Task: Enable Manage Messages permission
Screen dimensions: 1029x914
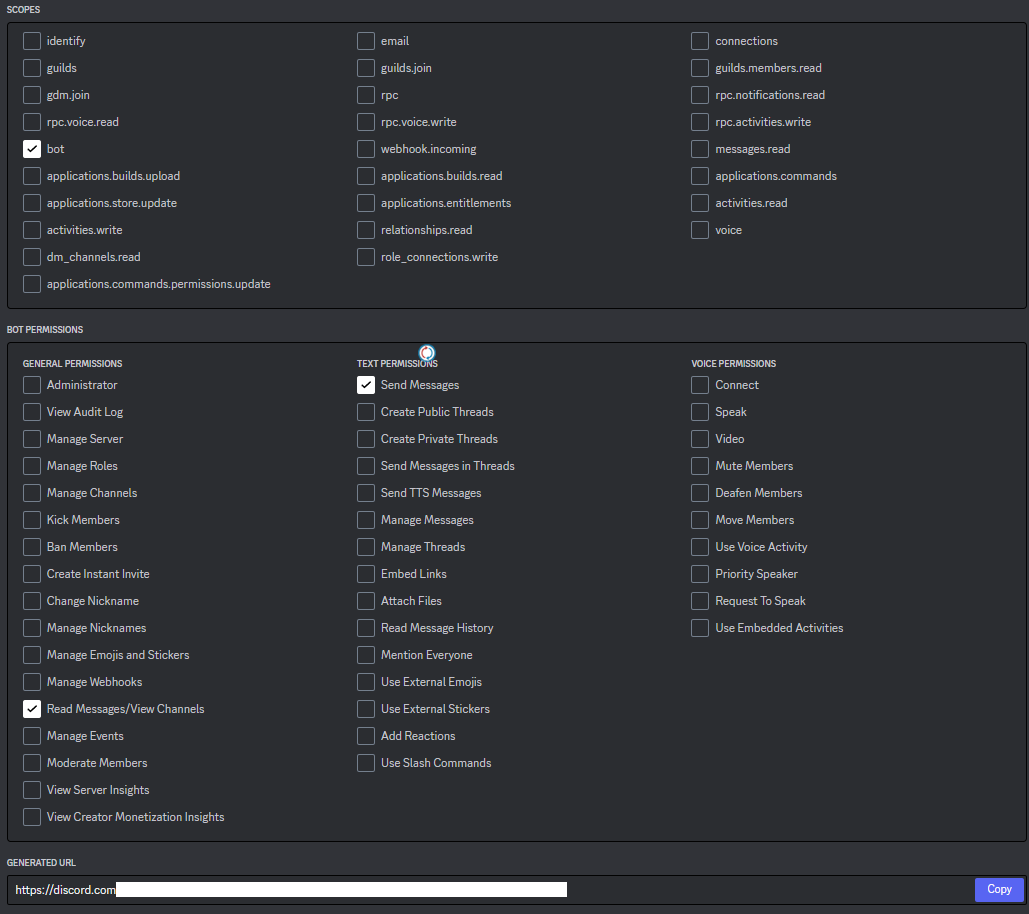Action: 366,520
